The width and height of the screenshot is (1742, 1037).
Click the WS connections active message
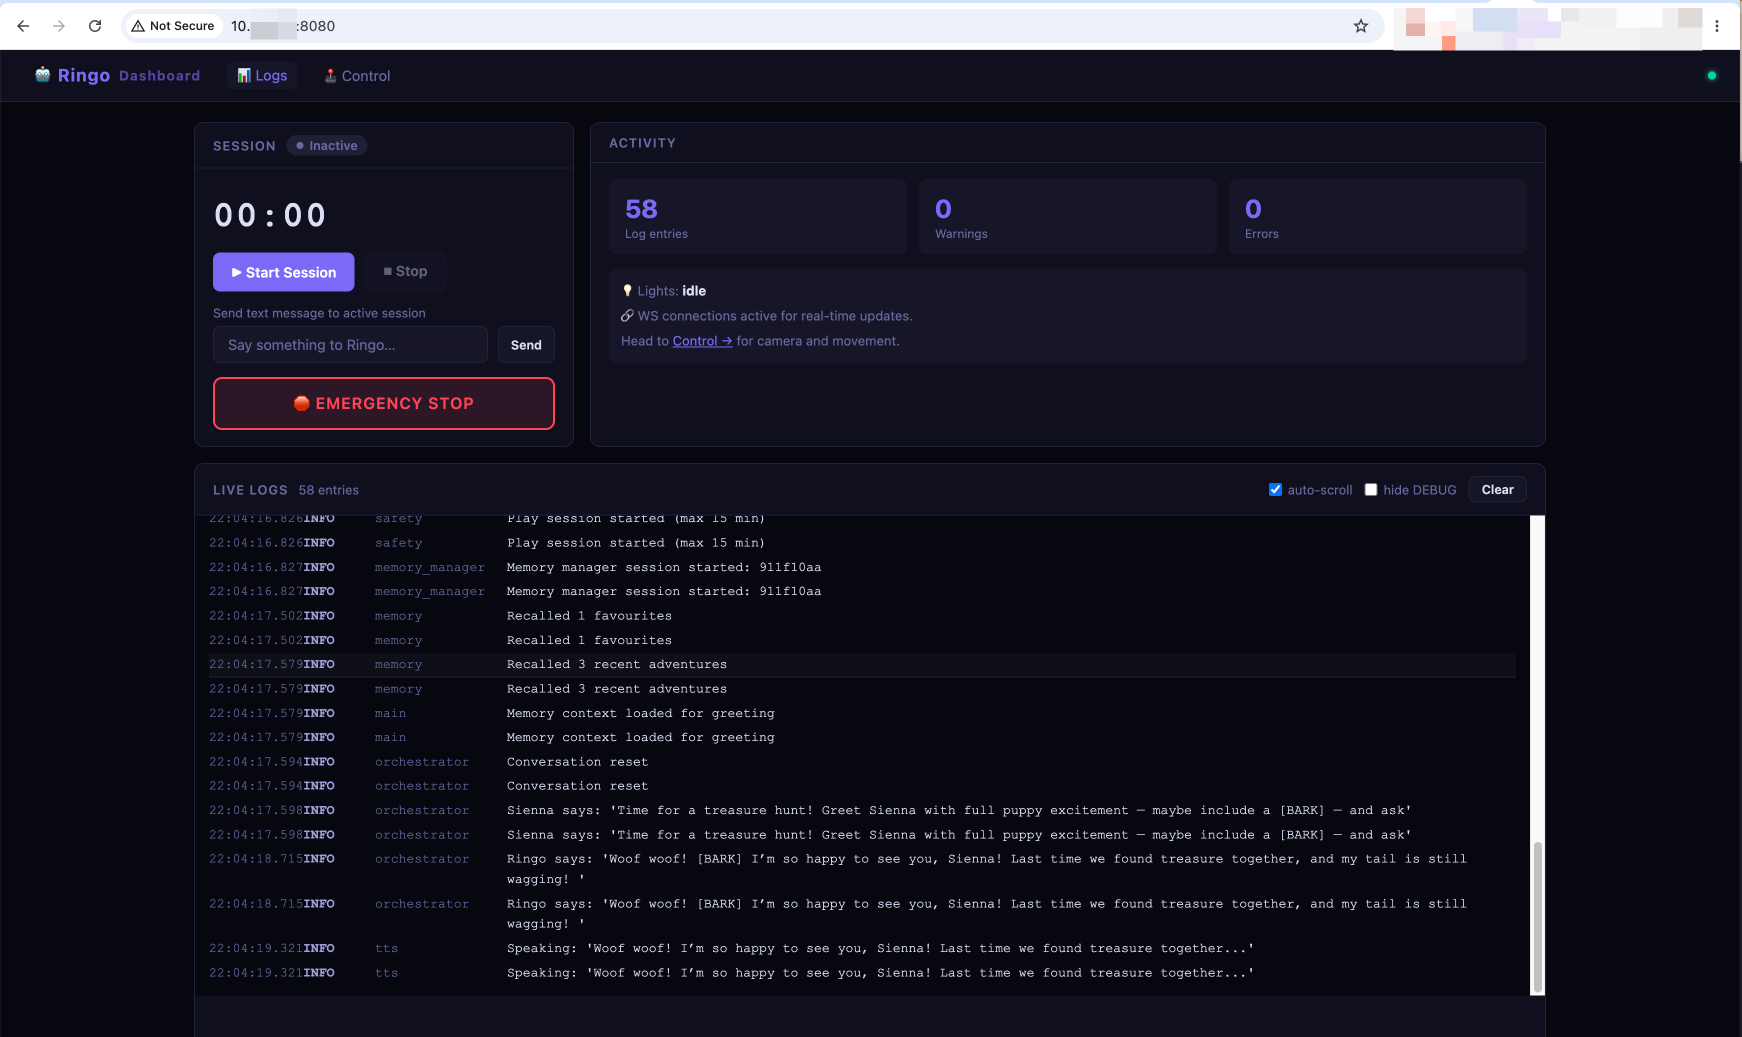coord(767,316)
